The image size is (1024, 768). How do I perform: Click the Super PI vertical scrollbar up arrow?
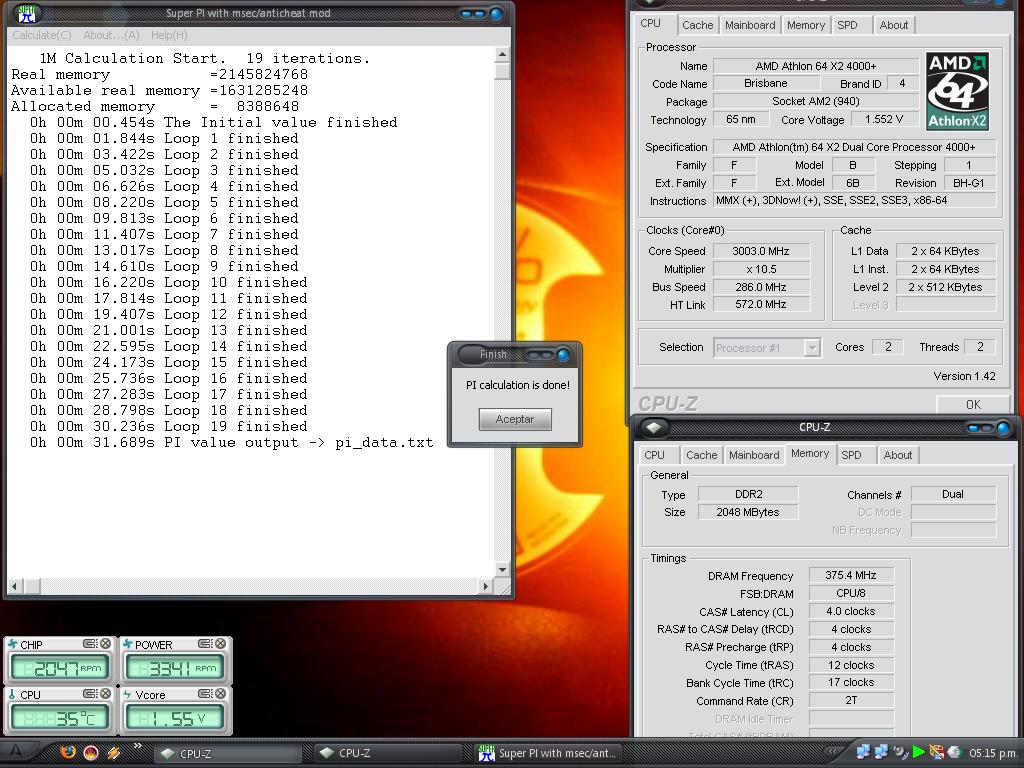pyautogui.click(x=502, y=54)
